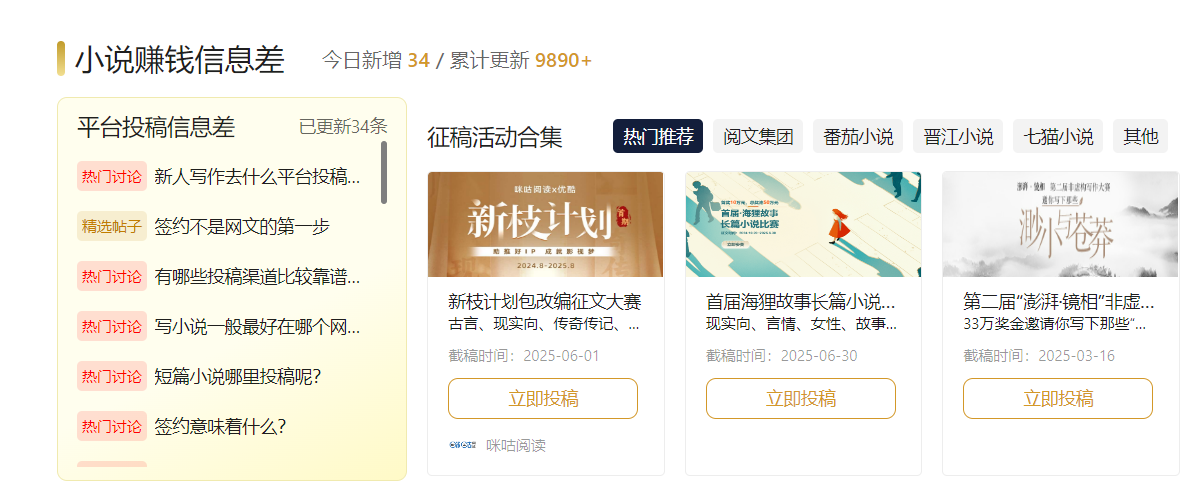Open the 番茄小说 tab
This screenshot has height=488, width=1198.
click(x=858, y=137)
